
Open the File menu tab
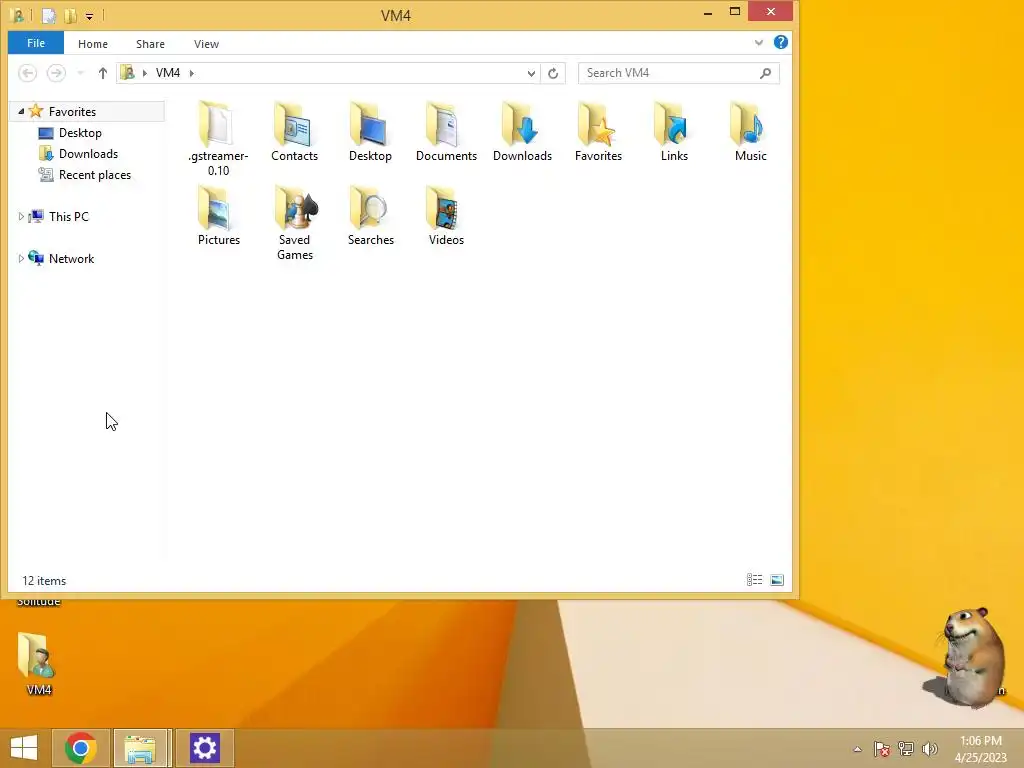click(x=36, y=43)
